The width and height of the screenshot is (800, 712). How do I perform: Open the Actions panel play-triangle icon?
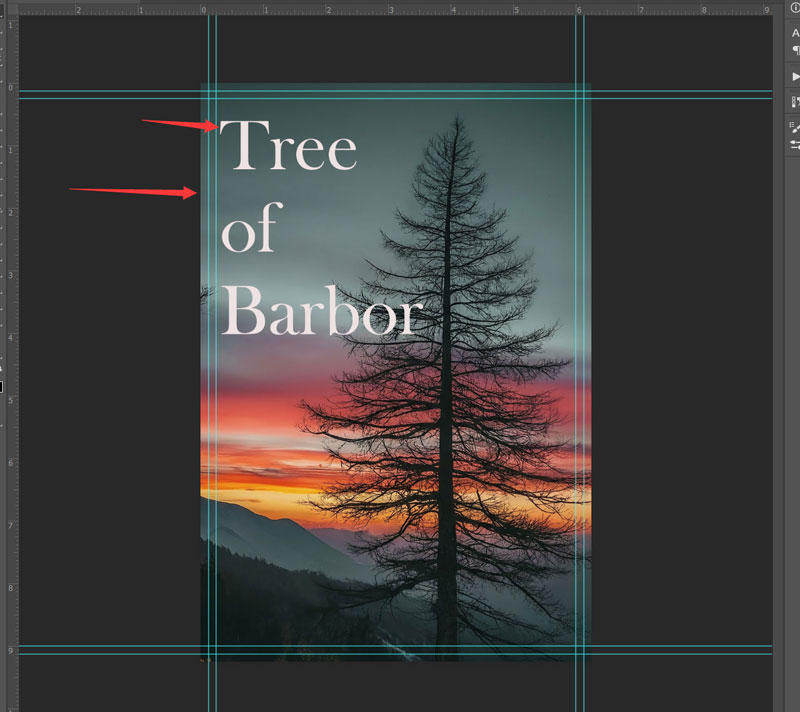point(795,77)
